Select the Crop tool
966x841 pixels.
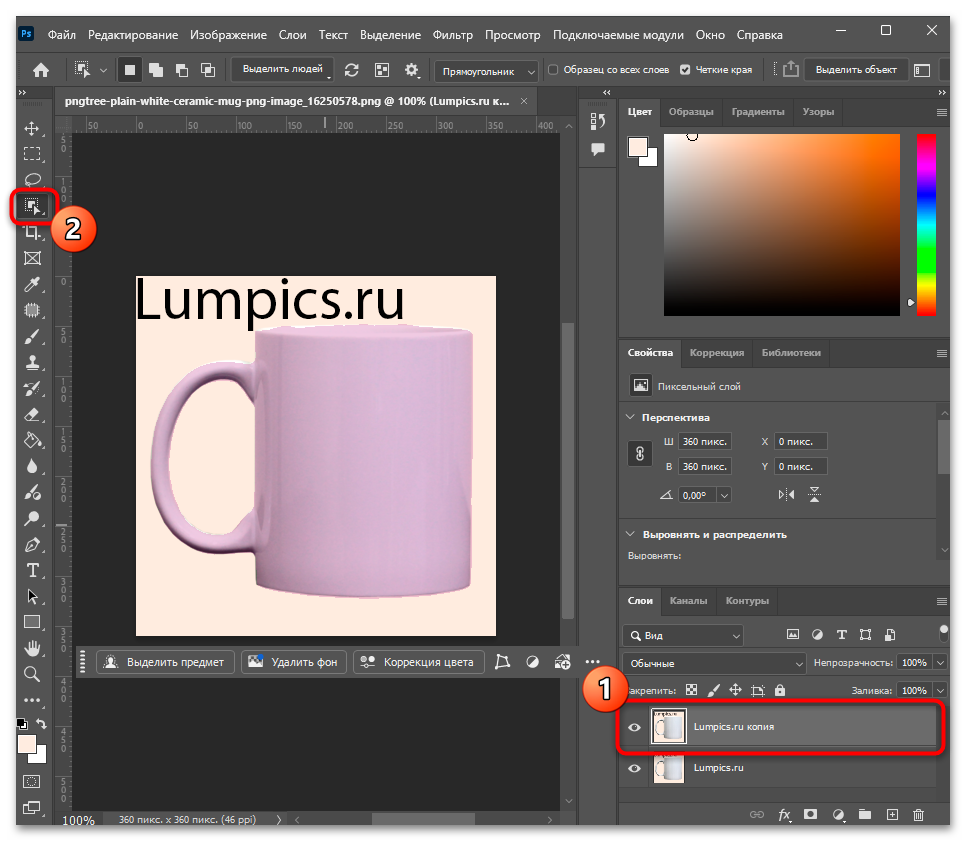(x=32, y=232)
